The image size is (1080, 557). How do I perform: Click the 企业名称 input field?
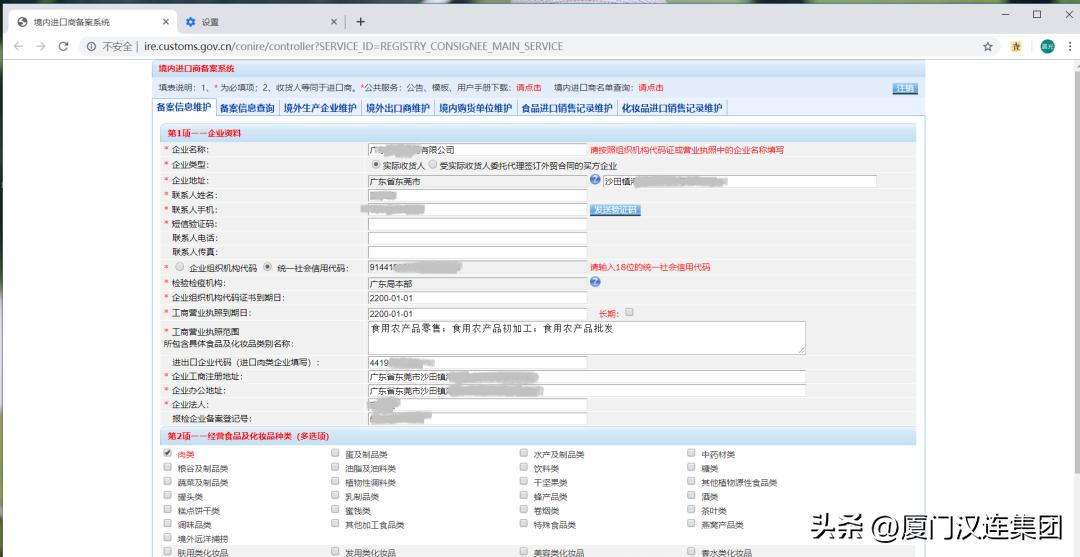tap(477, 149)
